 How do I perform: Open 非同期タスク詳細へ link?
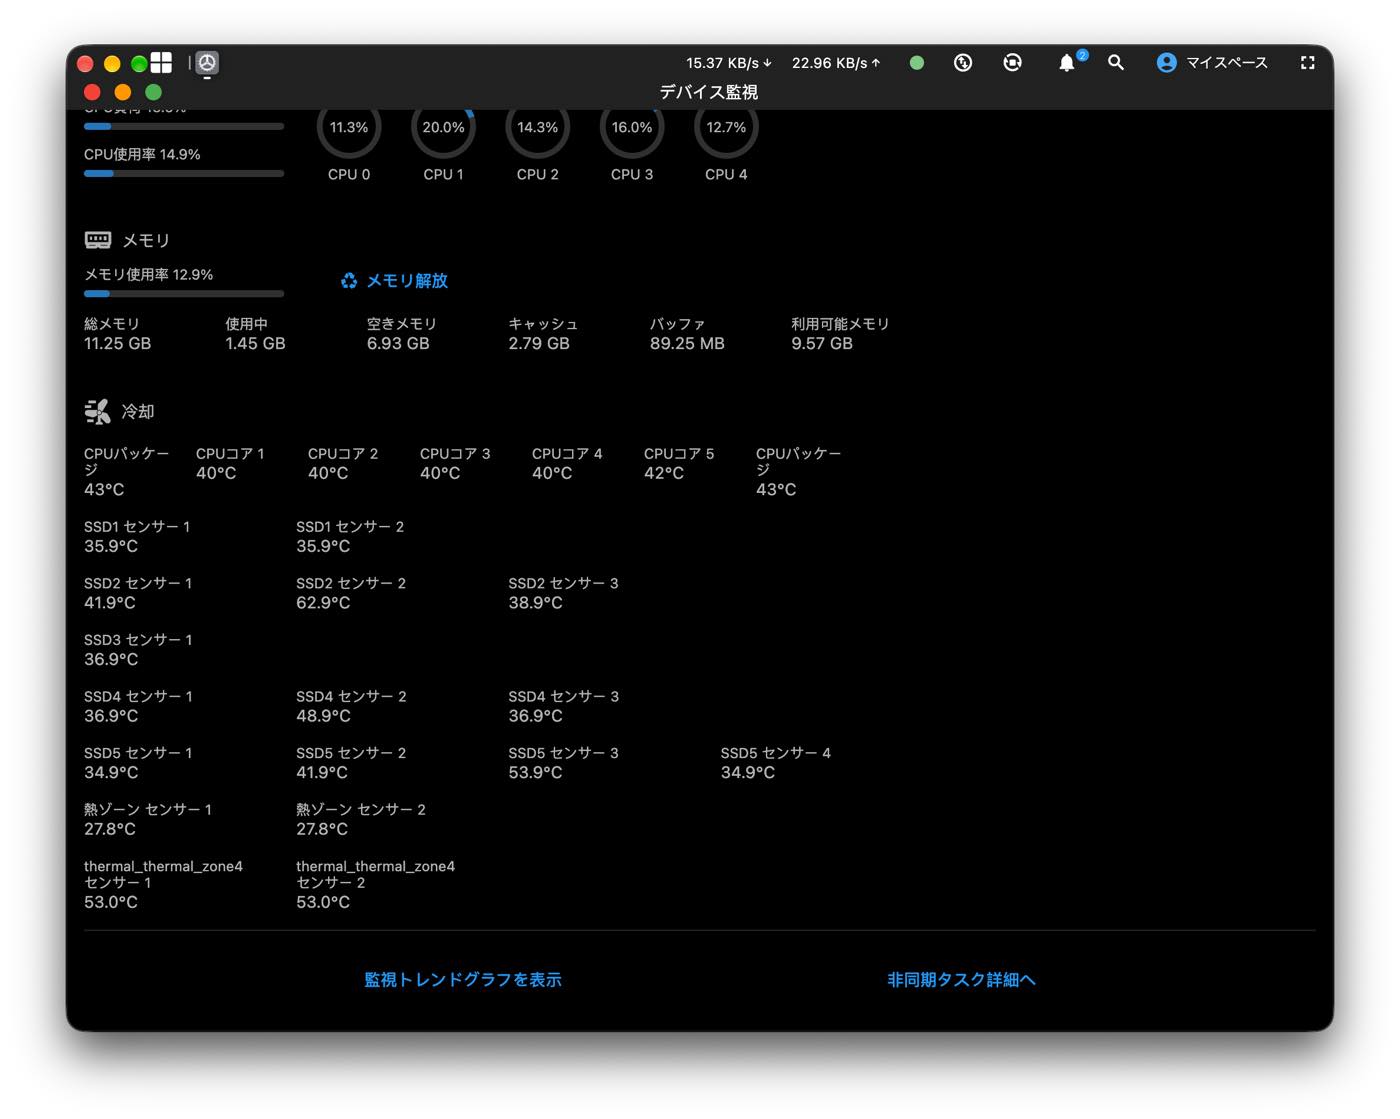click(x=961, y=980)
